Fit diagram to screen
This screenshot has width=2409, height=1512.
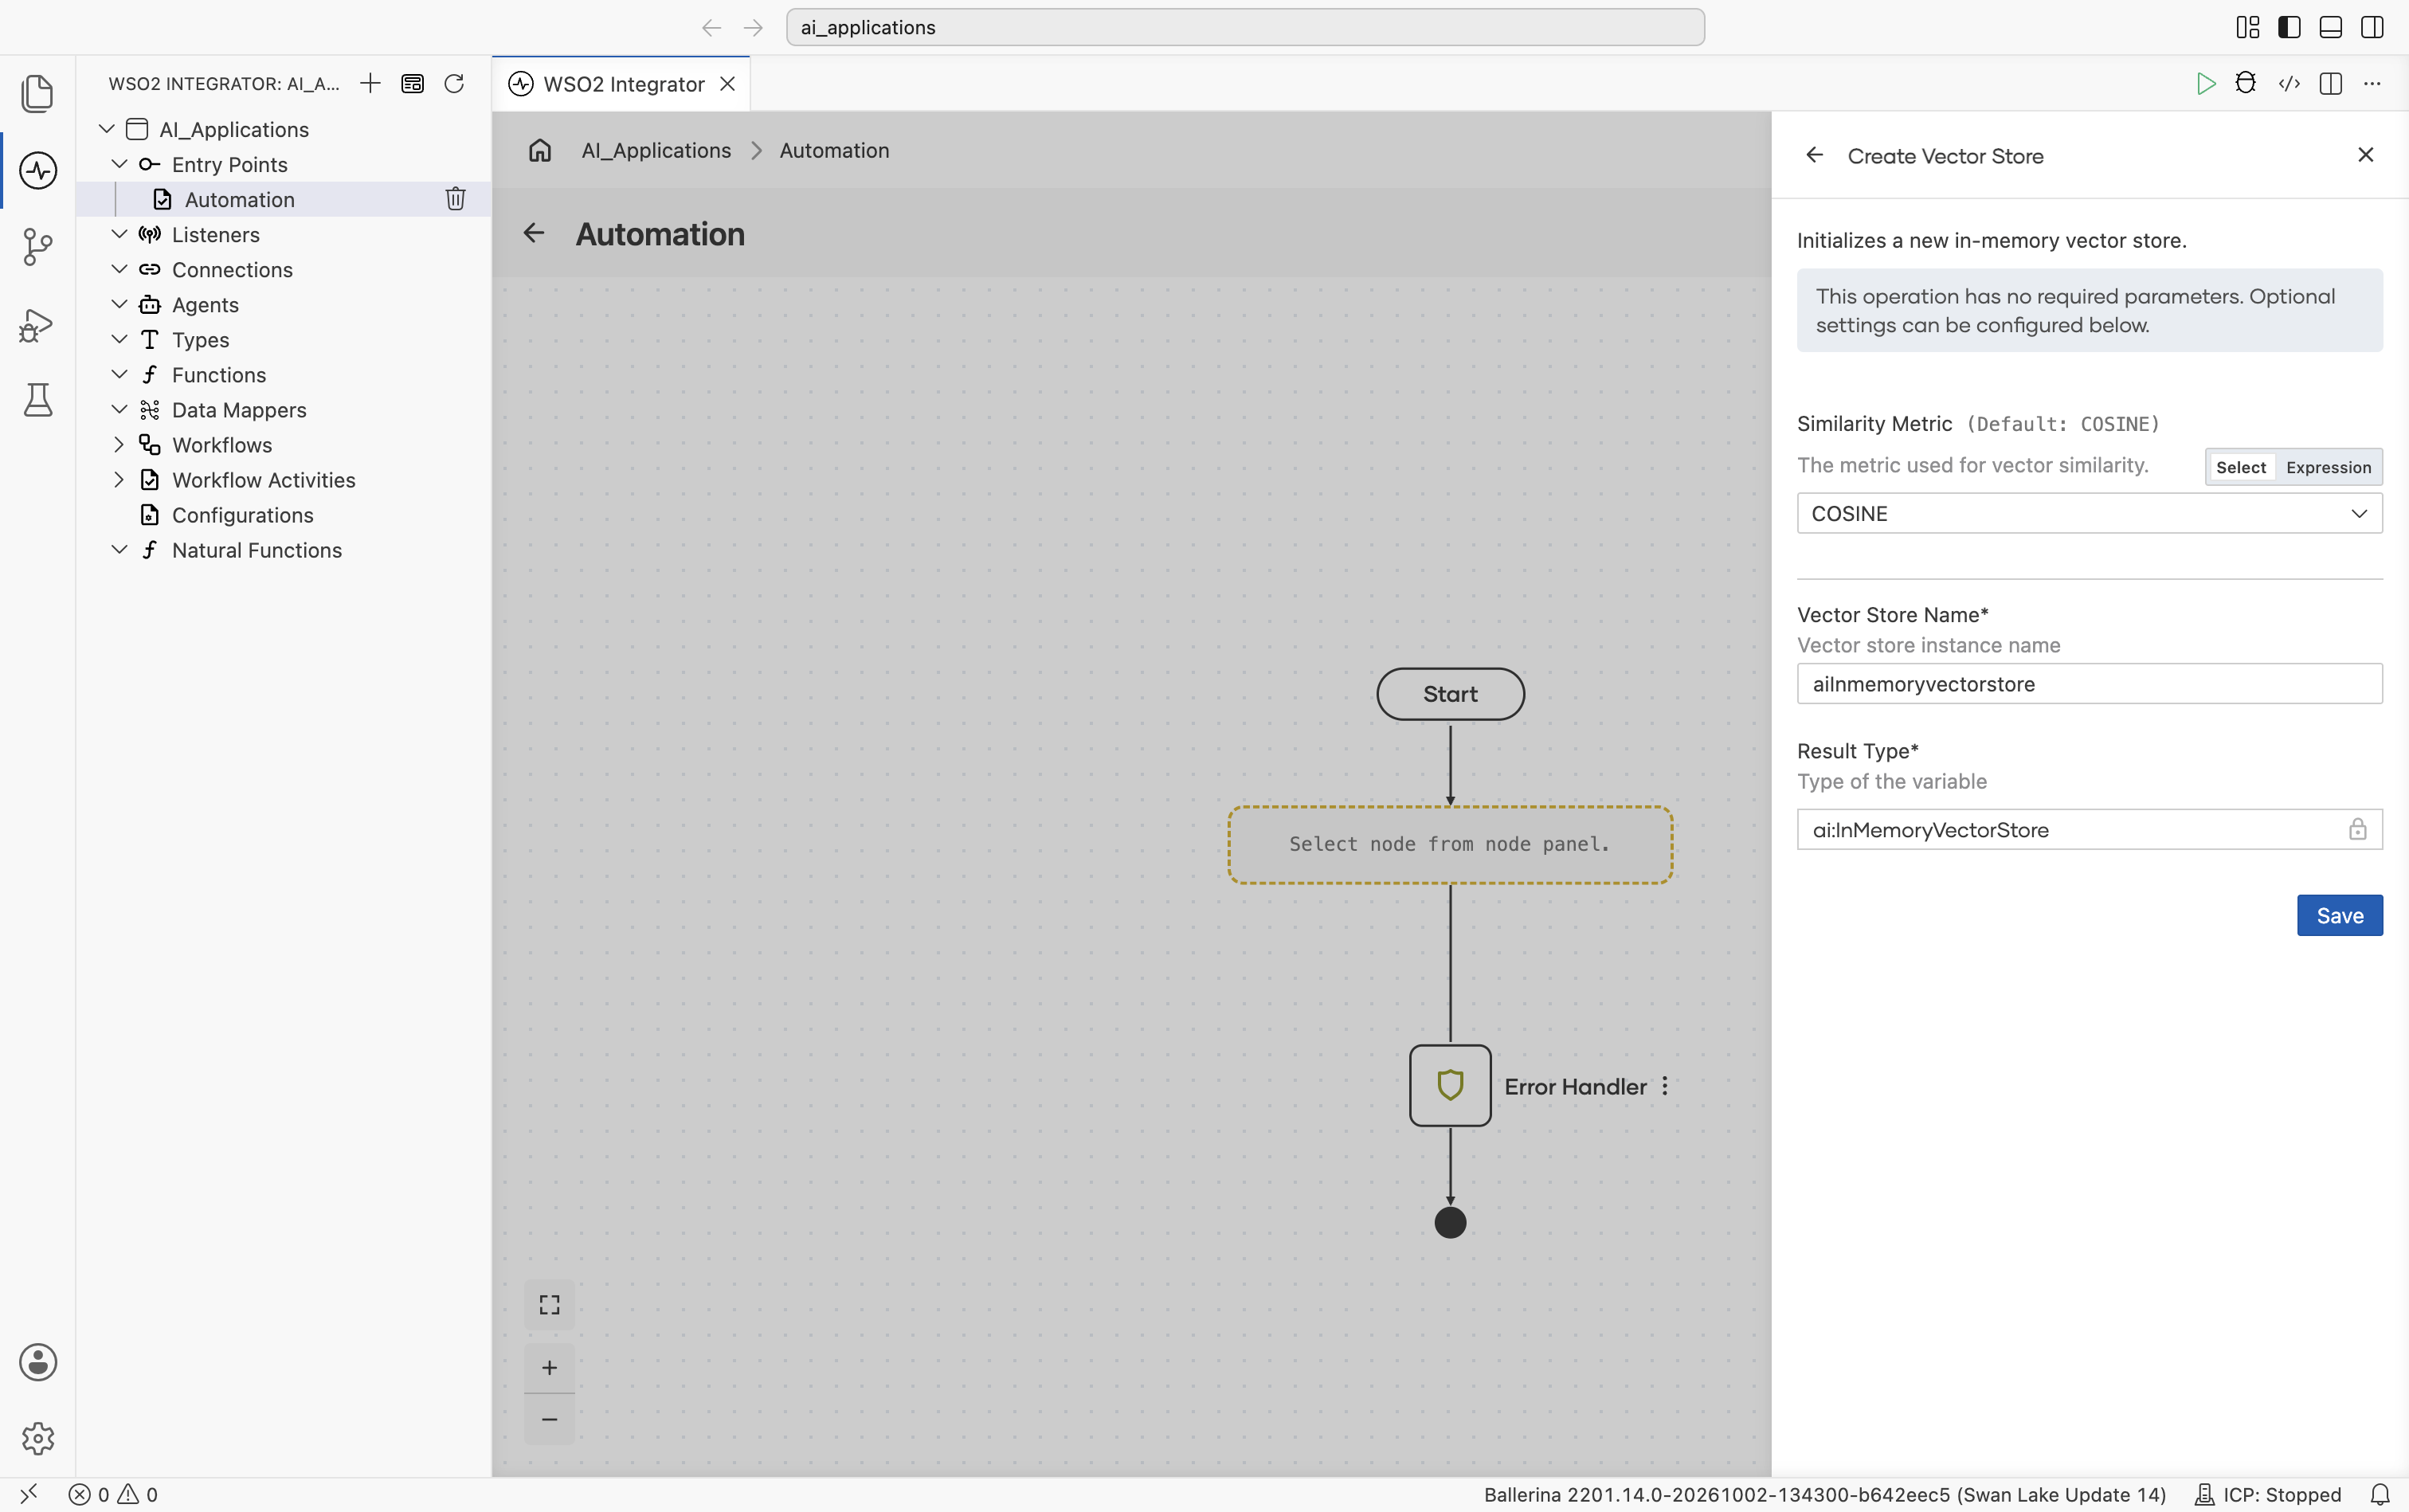549,1305
